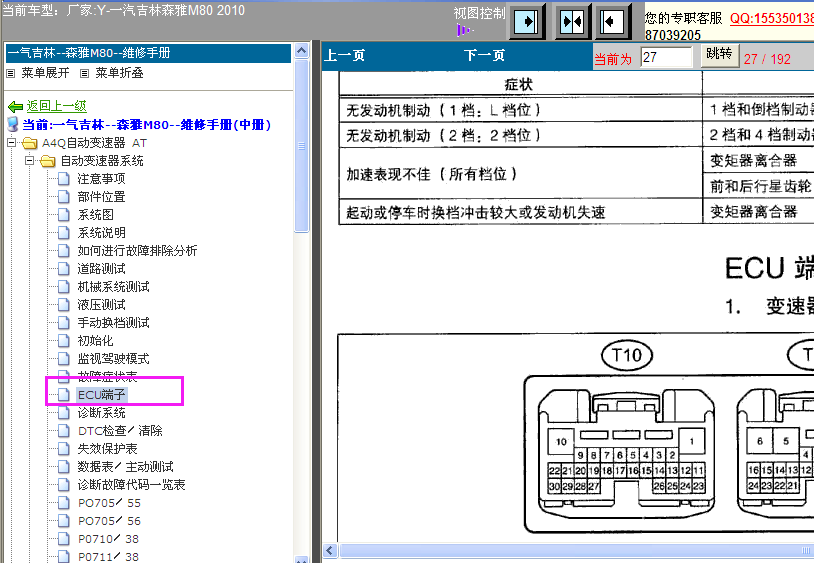Image resolution: width=814 pixels, height=563 pixels.
Task: Click the tree panel vertical scrollbar thumb
Action: click(x=302, y=146)
